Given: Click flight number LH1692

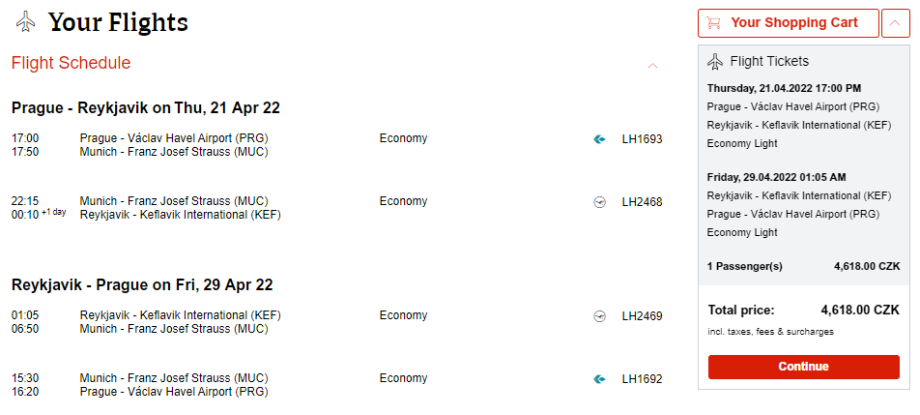Looking at the screenshot, I should pyautogui.click(x=642, y=379).
